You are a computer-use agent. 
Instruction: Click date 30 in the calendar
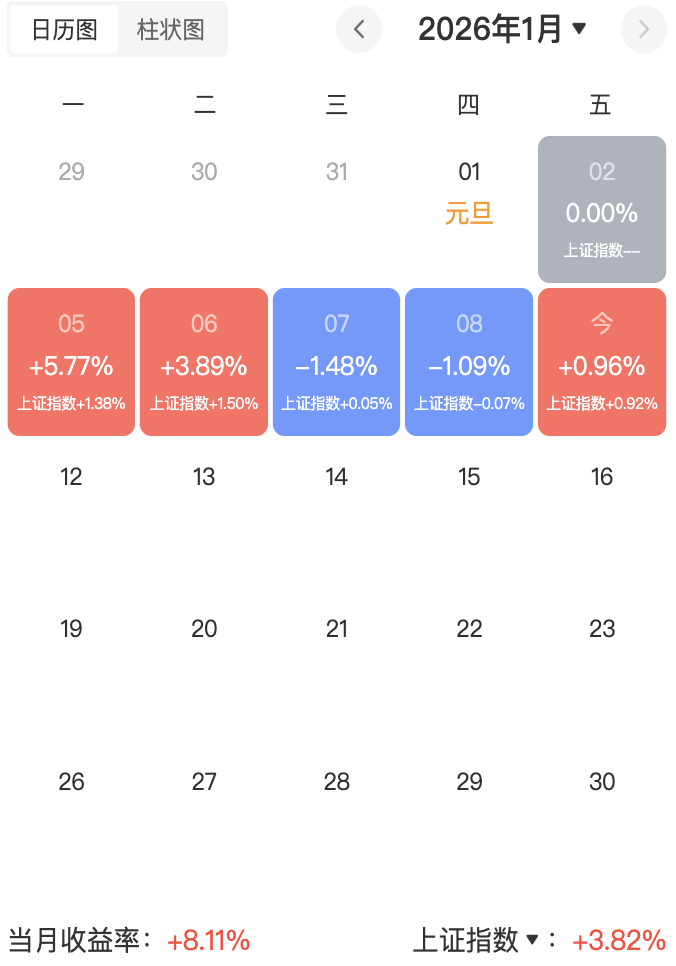click(x=602, y=781)
